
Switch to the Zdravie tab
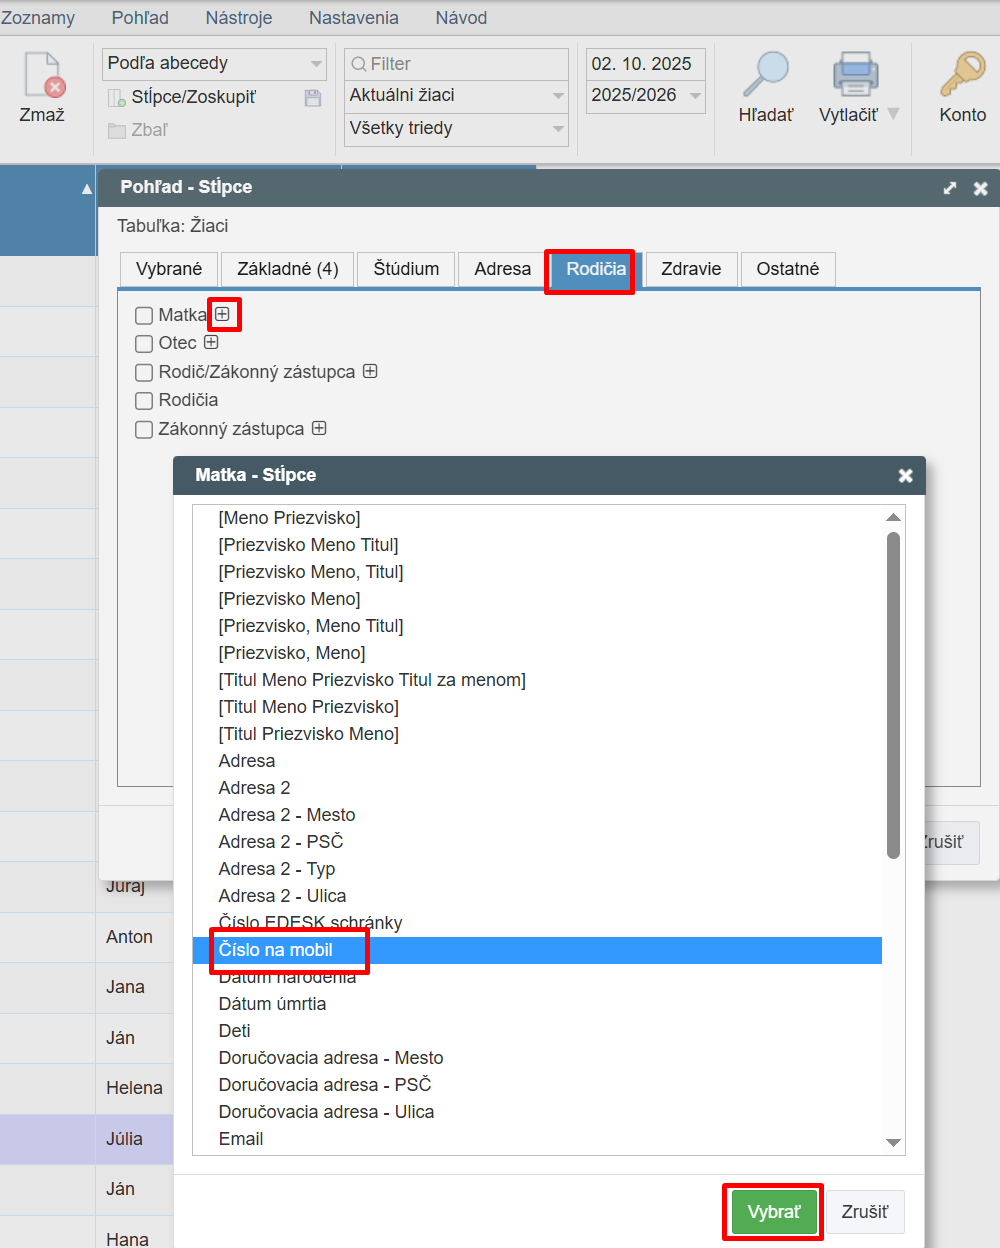tap(691, 269)
